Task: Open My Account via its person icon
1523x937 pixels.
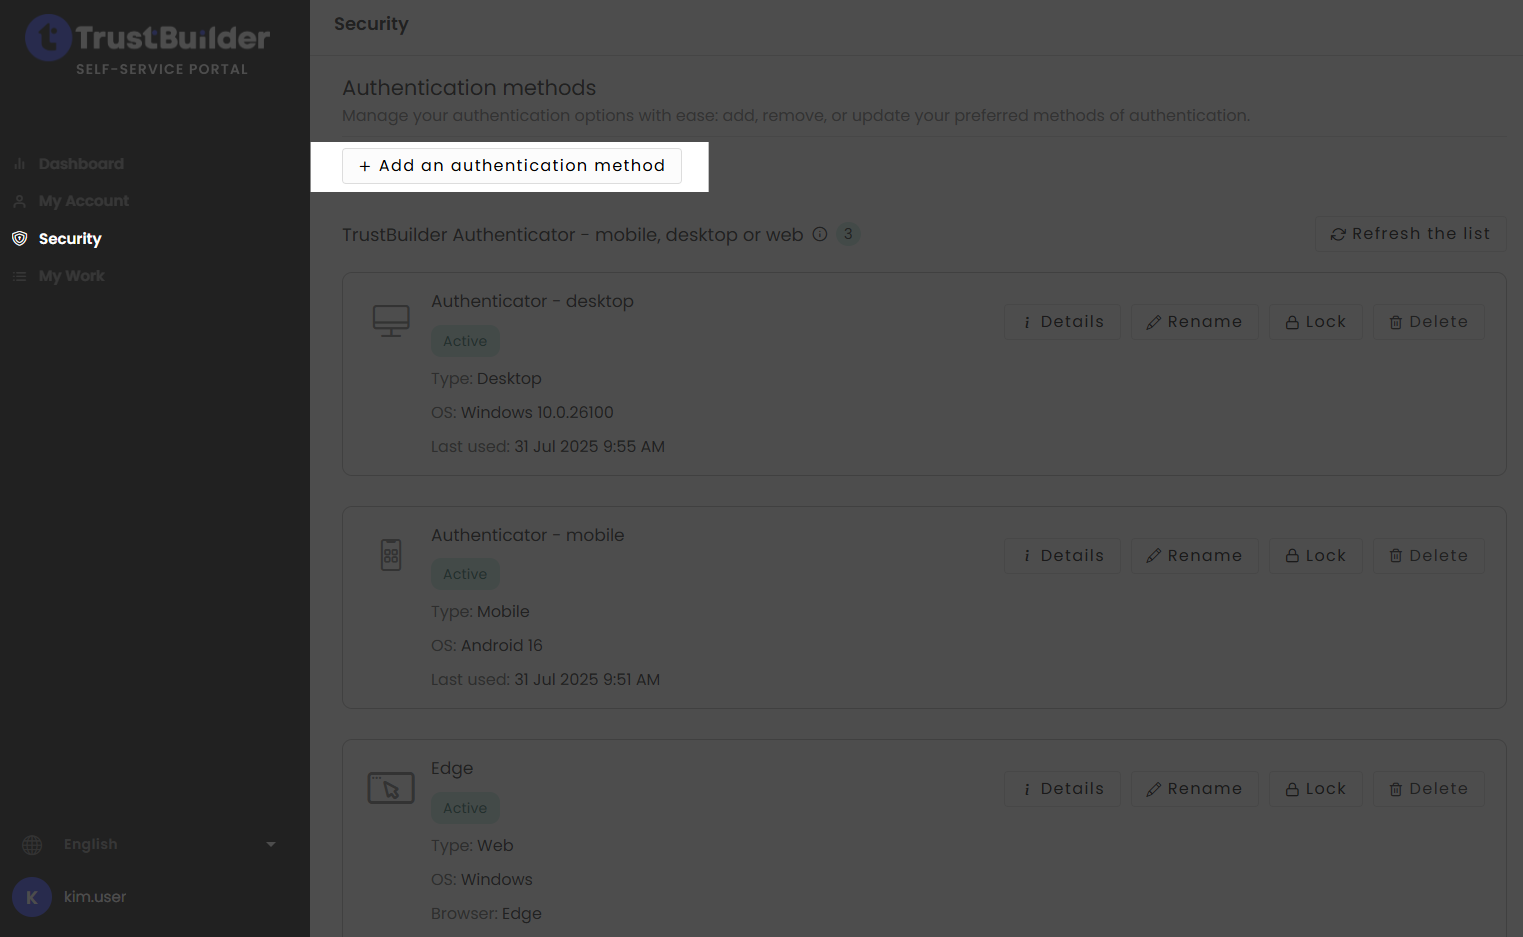Action: 18,200
